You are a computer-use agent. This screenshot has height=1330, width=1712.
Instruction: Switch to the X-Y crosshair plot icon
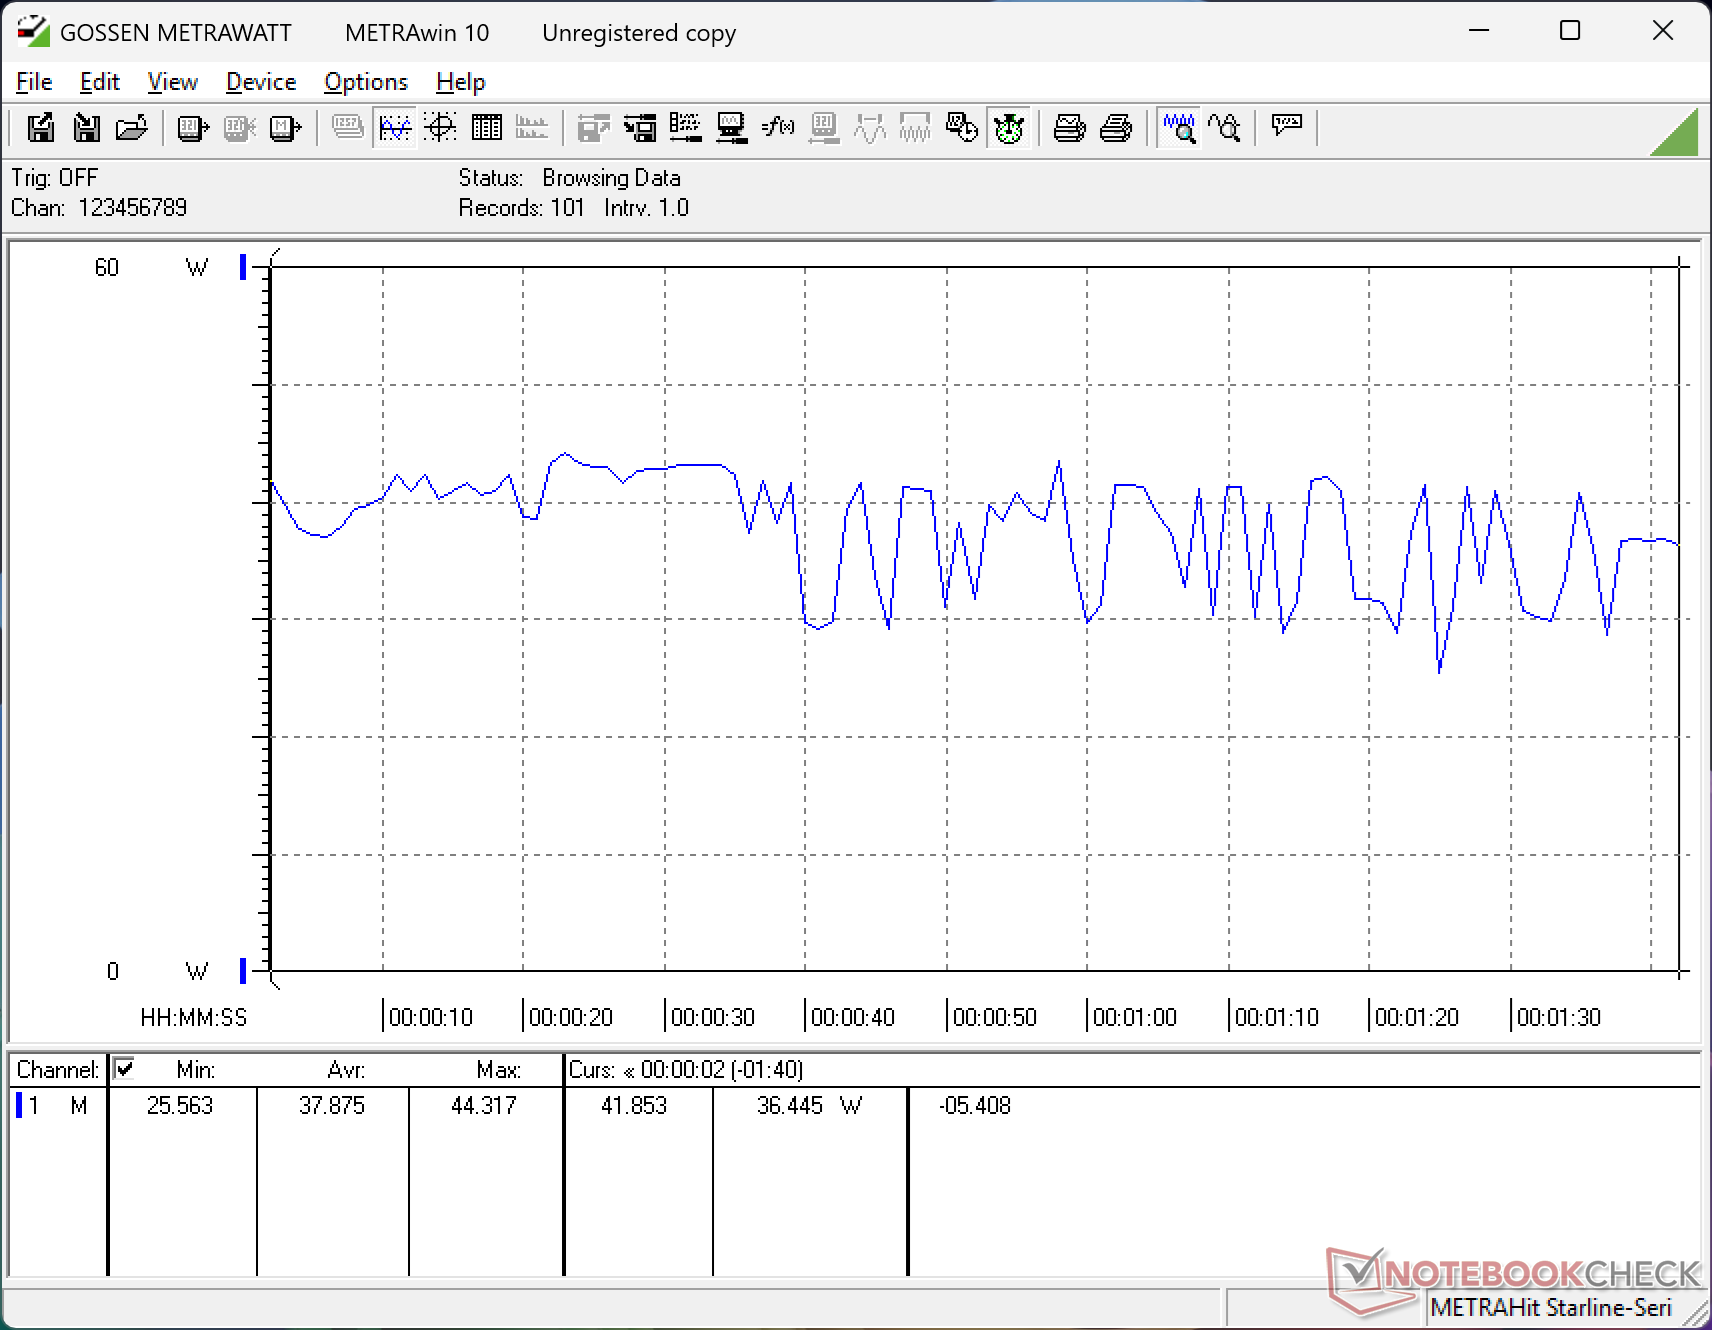(440, 128)
